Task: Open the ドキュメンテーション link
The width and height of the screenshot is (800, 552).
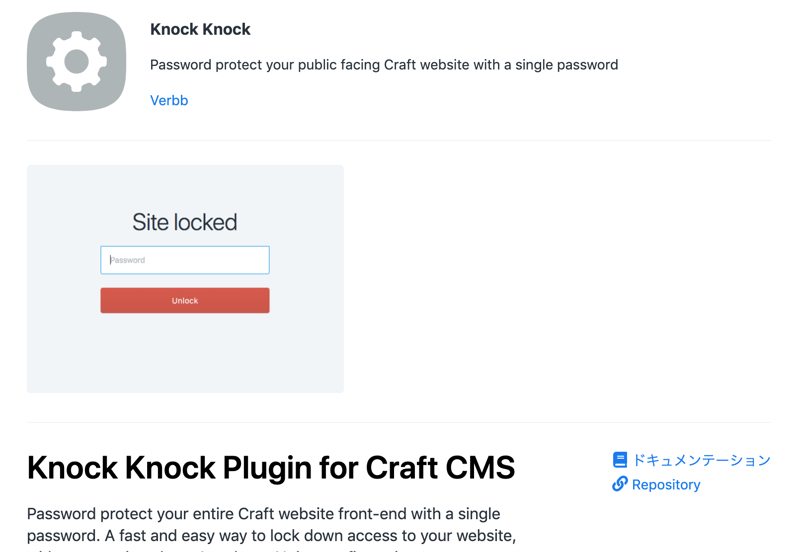Action: (701, 460)
